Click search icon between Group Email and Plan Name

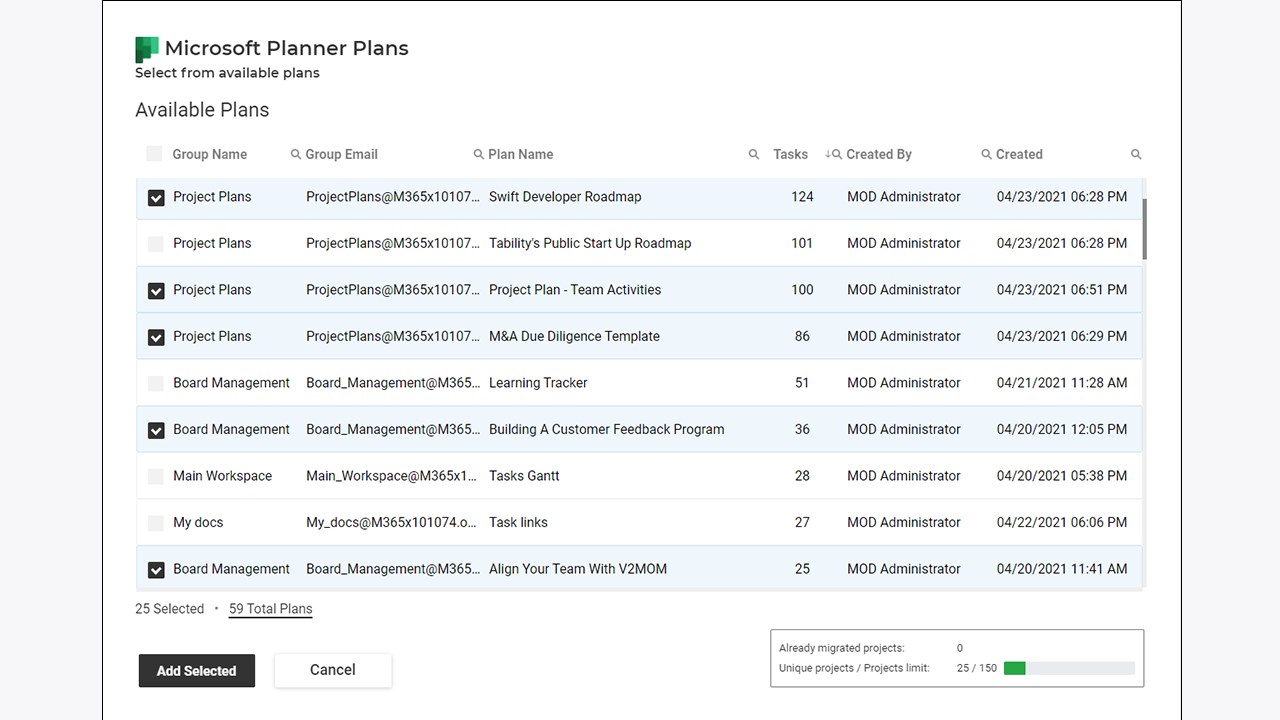coord(479,154)
